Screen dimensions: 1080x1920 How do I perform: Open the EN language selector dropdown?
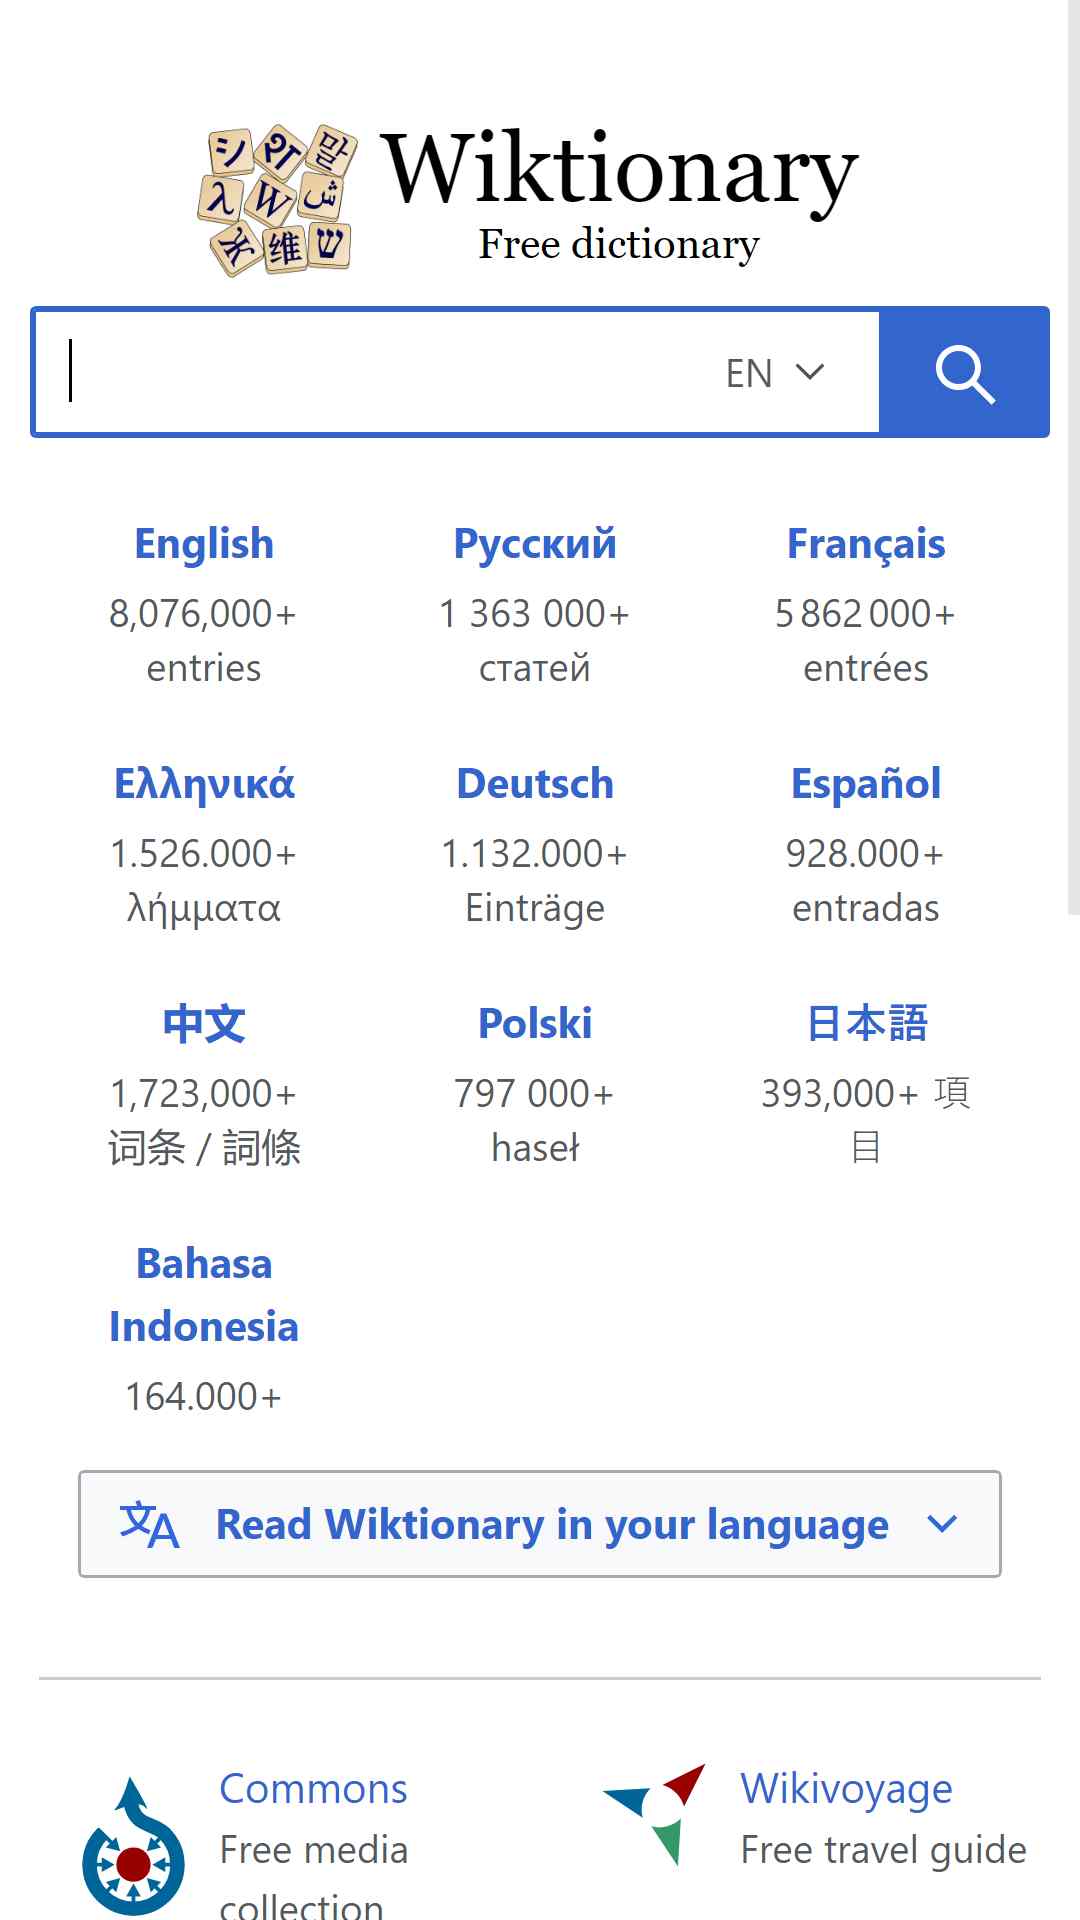pos(775,373)
